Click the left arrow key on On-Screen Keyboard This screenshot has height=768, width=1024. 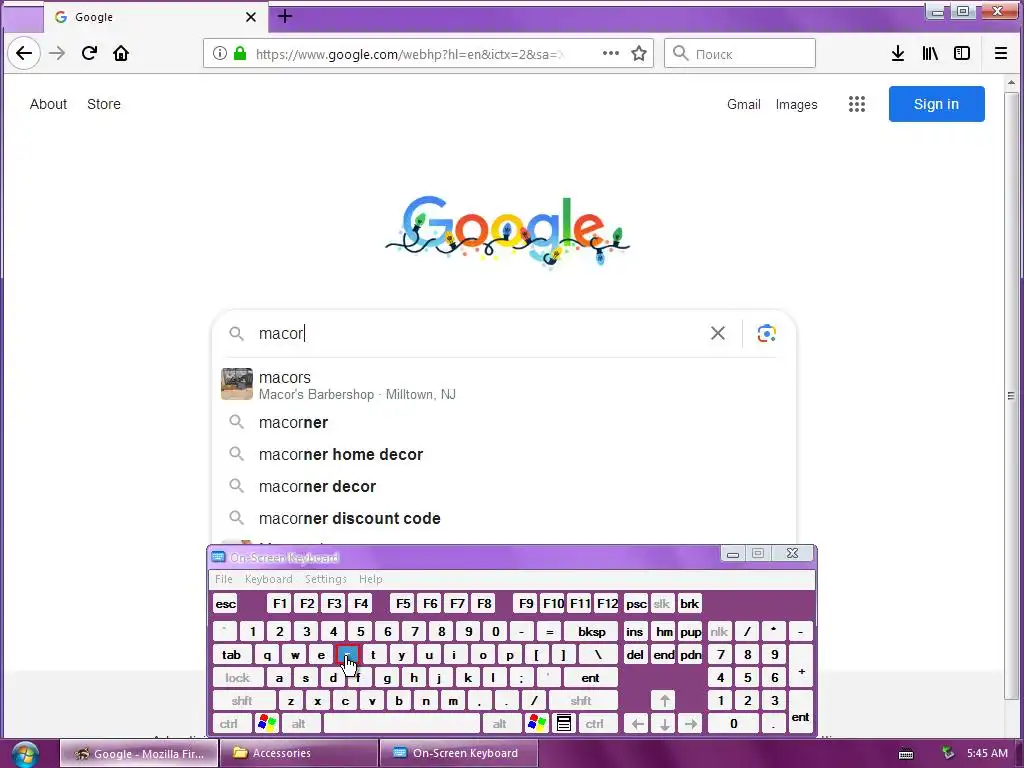pyautogui.click(x=637, y=724)
